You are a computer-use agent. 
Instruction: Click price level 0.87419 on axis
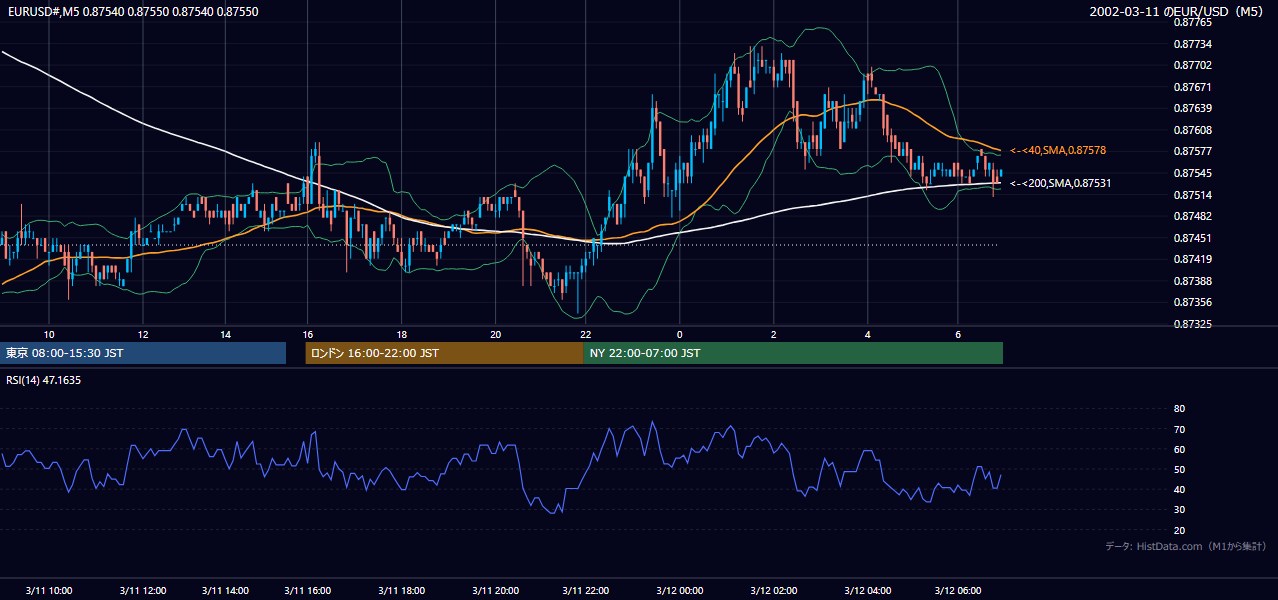click(x=1192, y=259)
